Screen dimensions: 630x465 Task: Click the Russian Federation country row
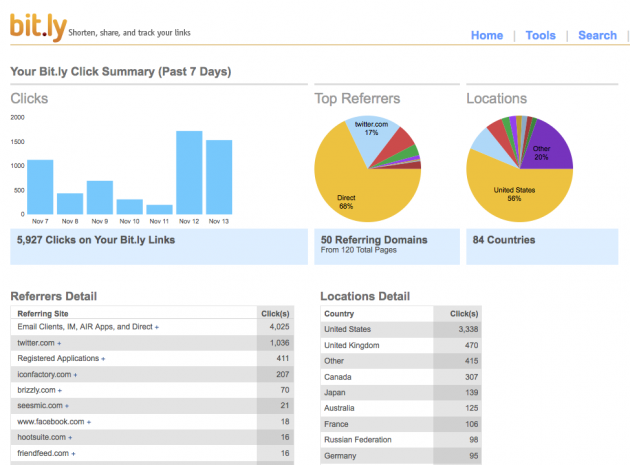click(401, 440)
